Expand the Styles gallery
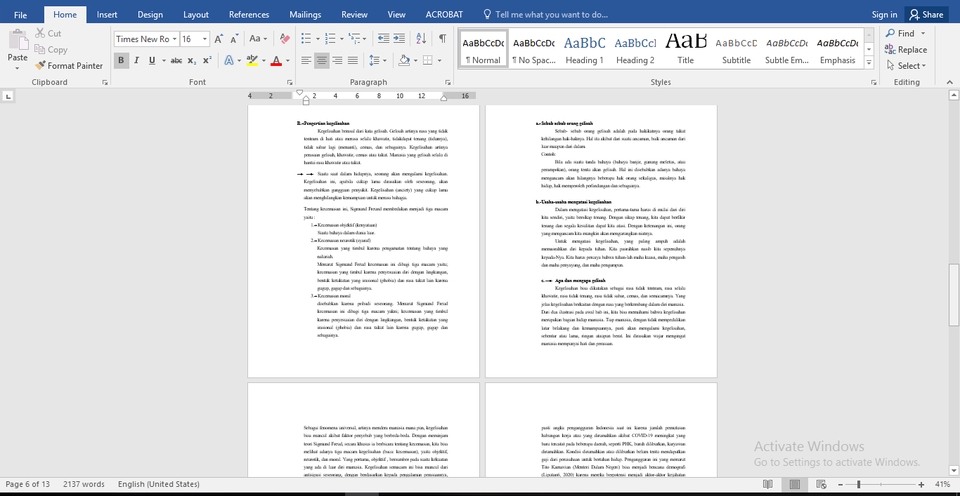The height and width of the screenshot is (496, 960). [869, 62]
